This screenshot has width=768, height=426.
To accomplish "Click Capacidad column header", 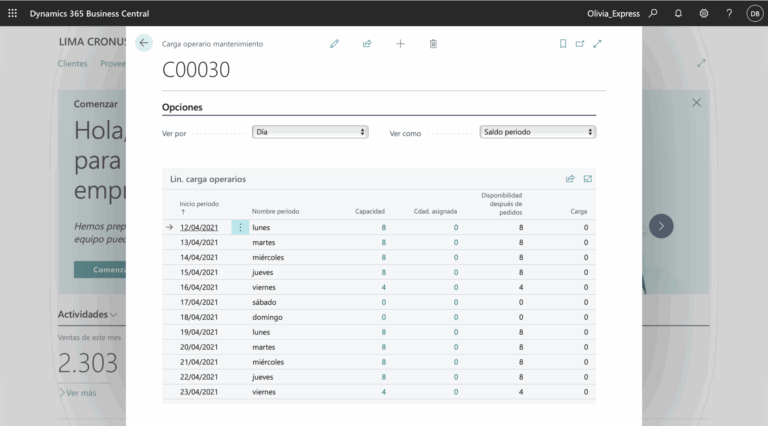I will 370,212.
